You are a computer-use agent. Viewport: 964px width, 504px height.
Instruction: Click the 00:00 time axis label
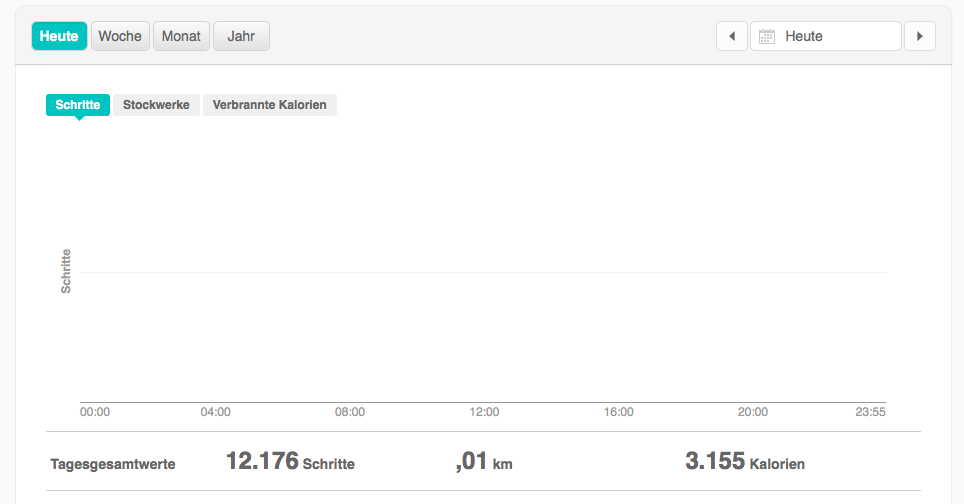[95, 412]
